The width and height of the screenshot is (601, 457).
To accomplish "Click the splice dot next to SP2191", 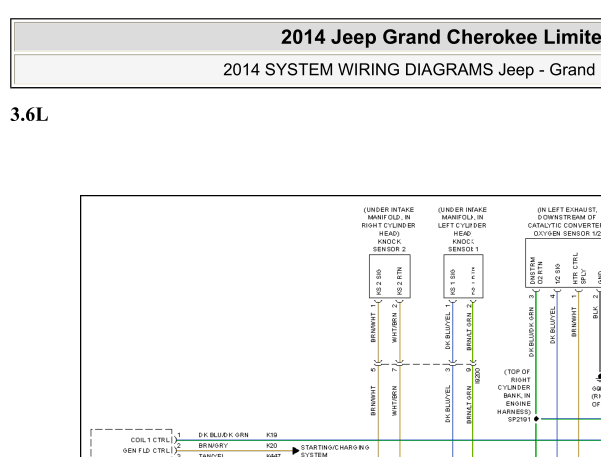I will 536,419.
